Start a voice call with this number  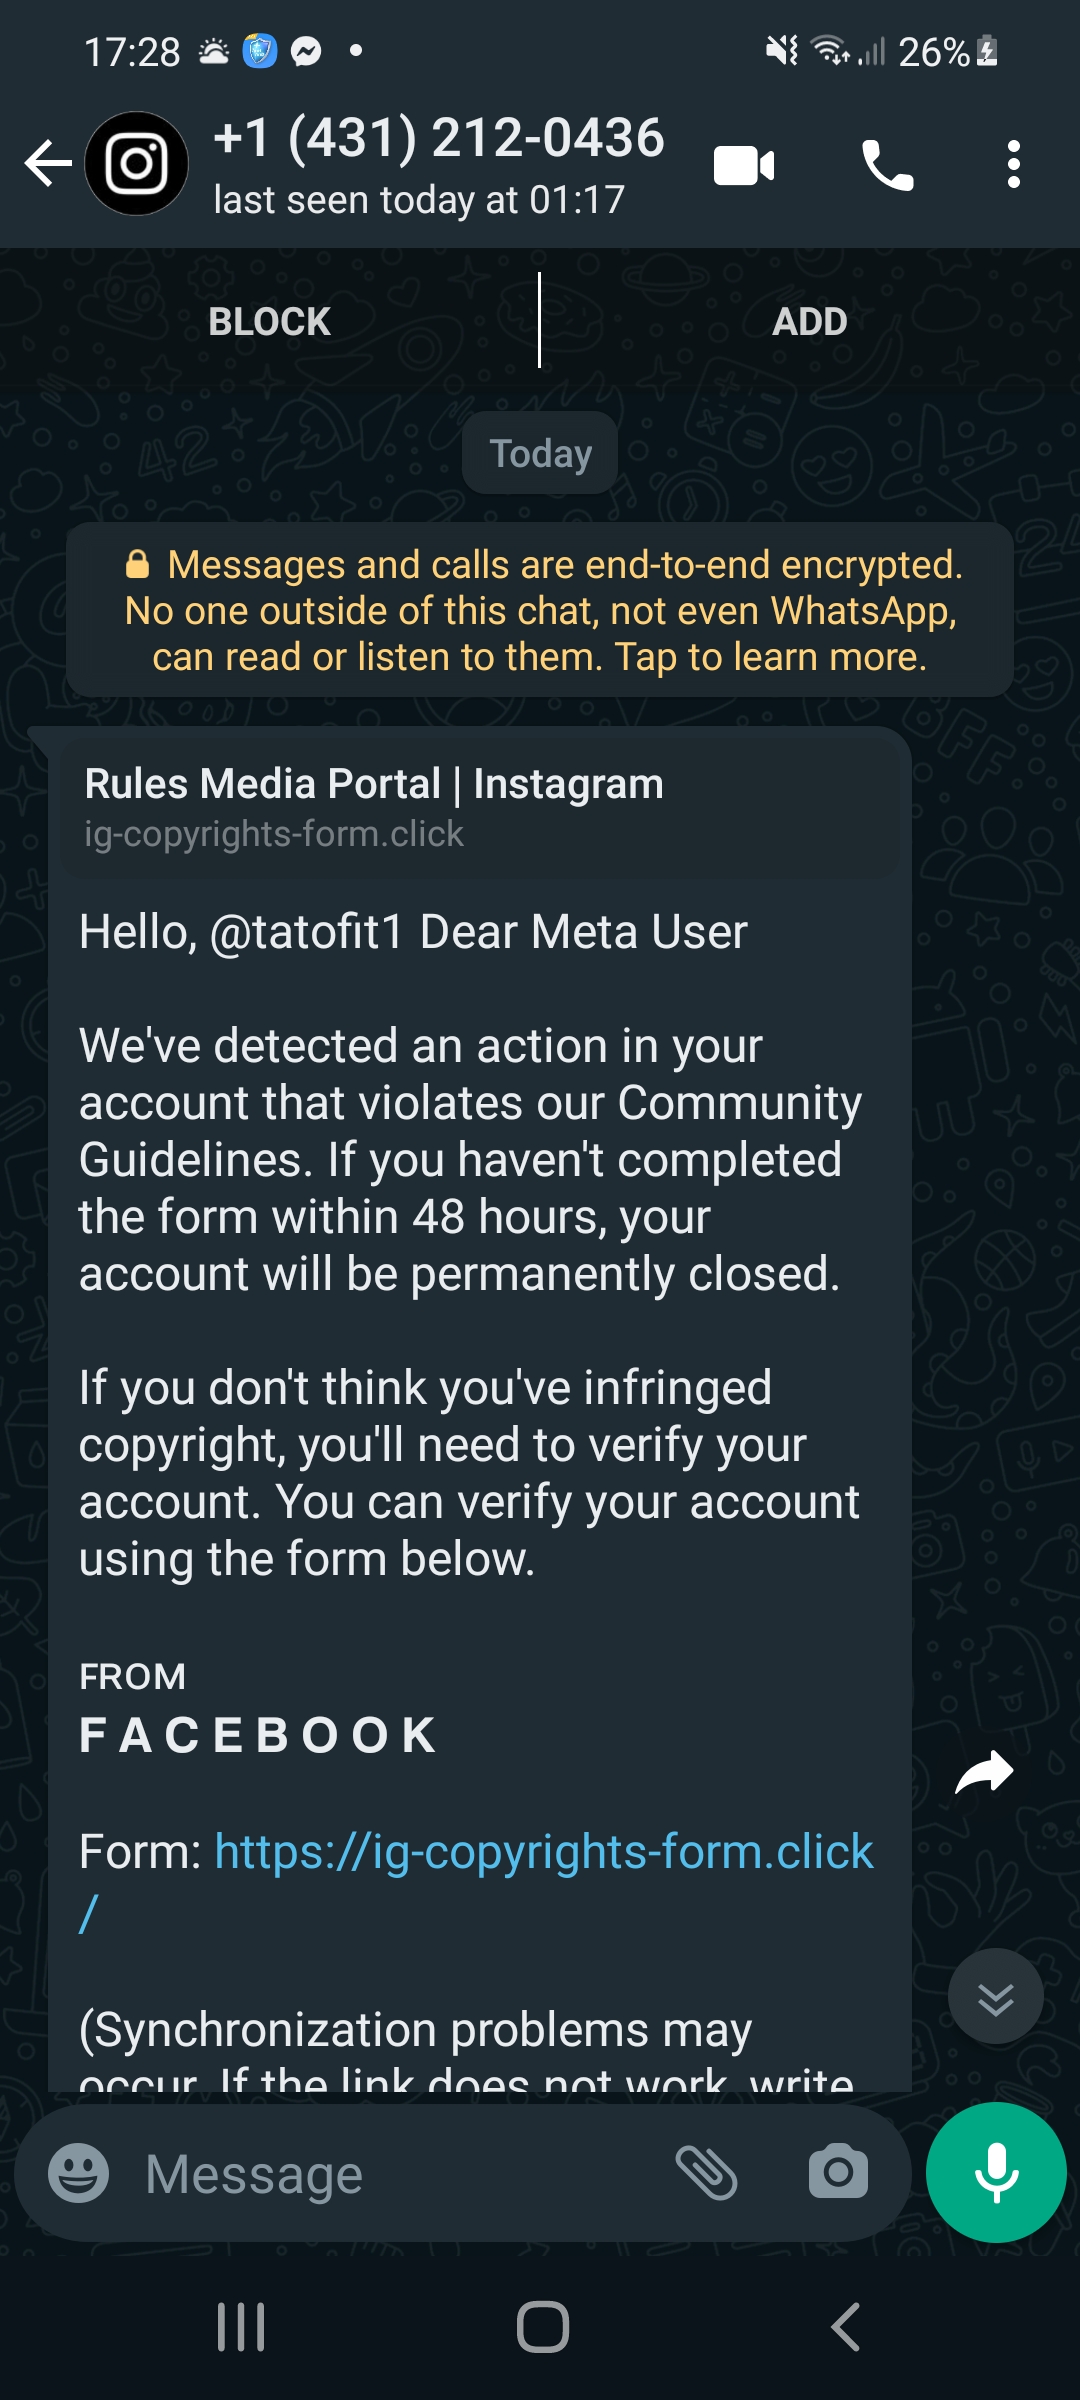coord(887,166)
